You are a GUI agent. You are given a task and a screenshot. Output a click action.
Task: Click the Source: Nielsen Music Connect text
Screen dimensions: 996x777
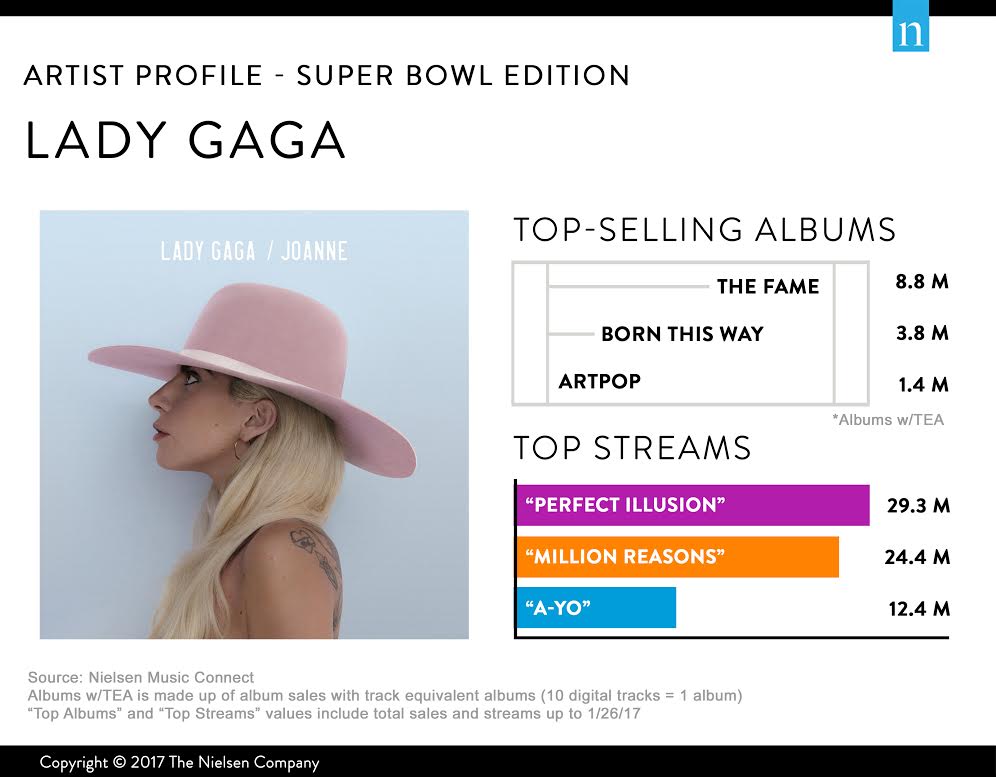141,677
